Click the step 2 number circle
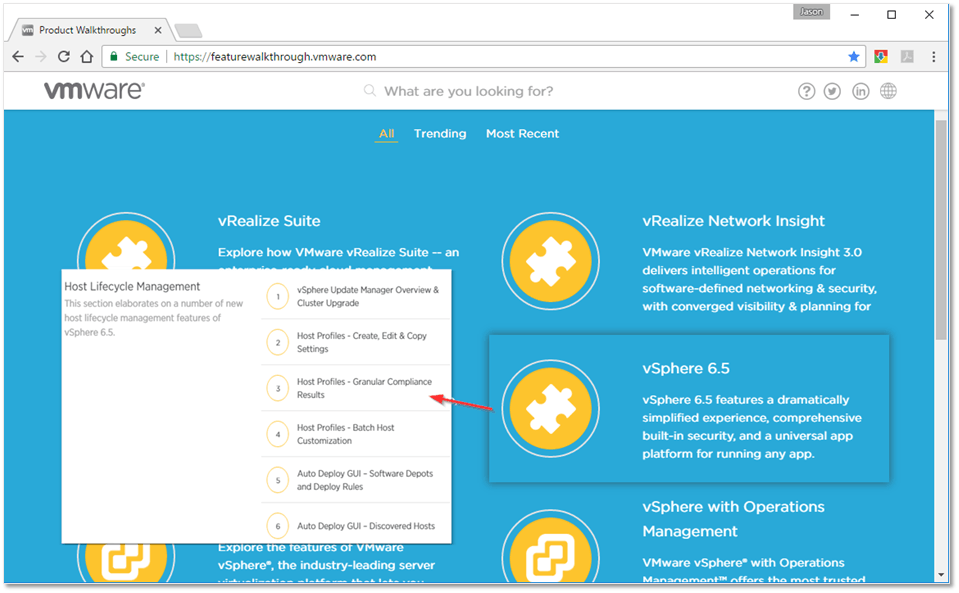The height and width of the screenshot is (593, 959). coord(278,342)
